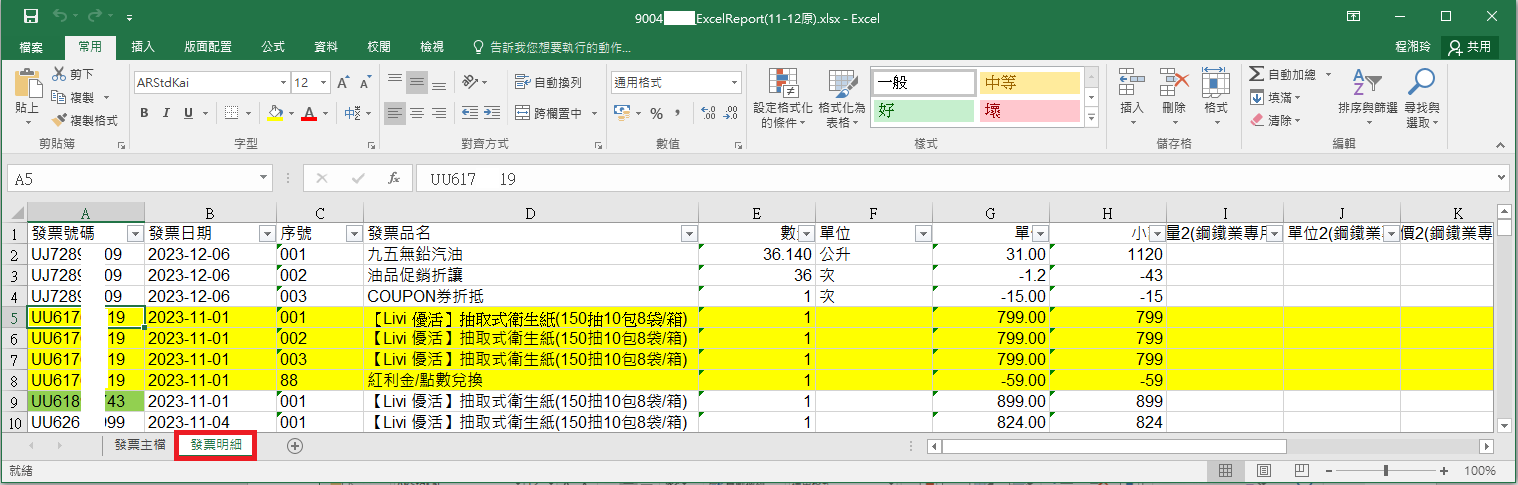
Task: Apply percent style
Action: click(656, 113)
